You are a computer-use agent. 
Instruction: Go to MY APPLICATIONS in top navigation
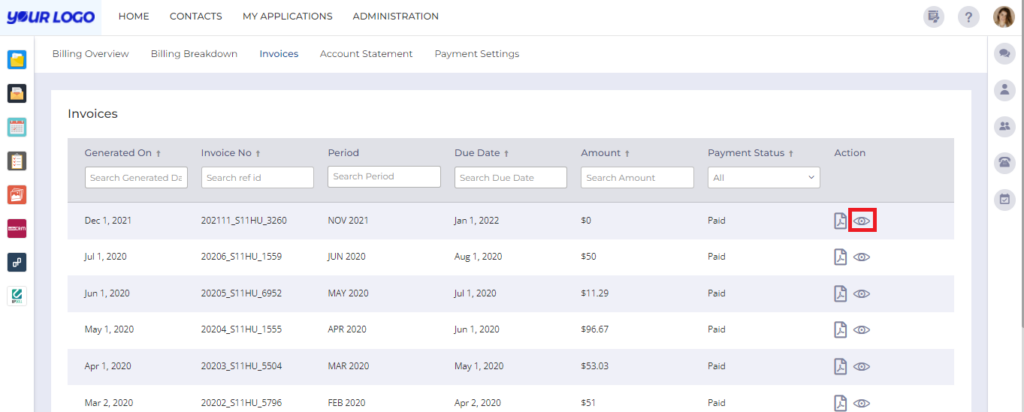(x=287, y=16)
